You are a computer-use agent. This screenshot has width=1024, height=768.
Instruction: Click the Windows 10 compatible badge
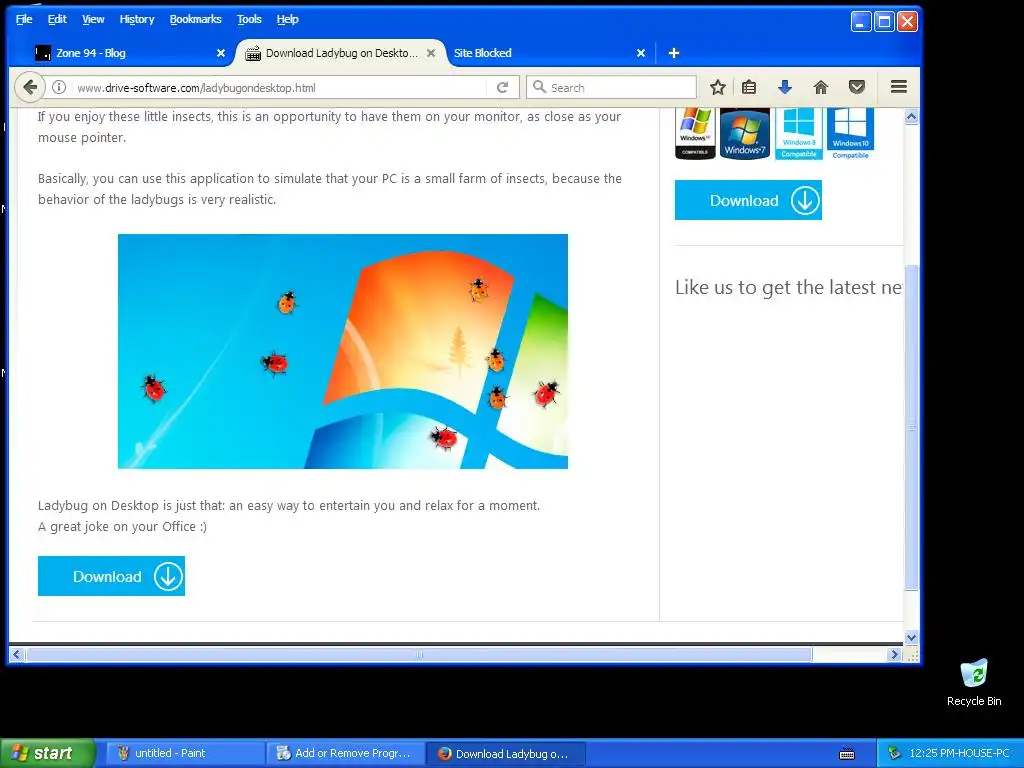coord(850,133)
